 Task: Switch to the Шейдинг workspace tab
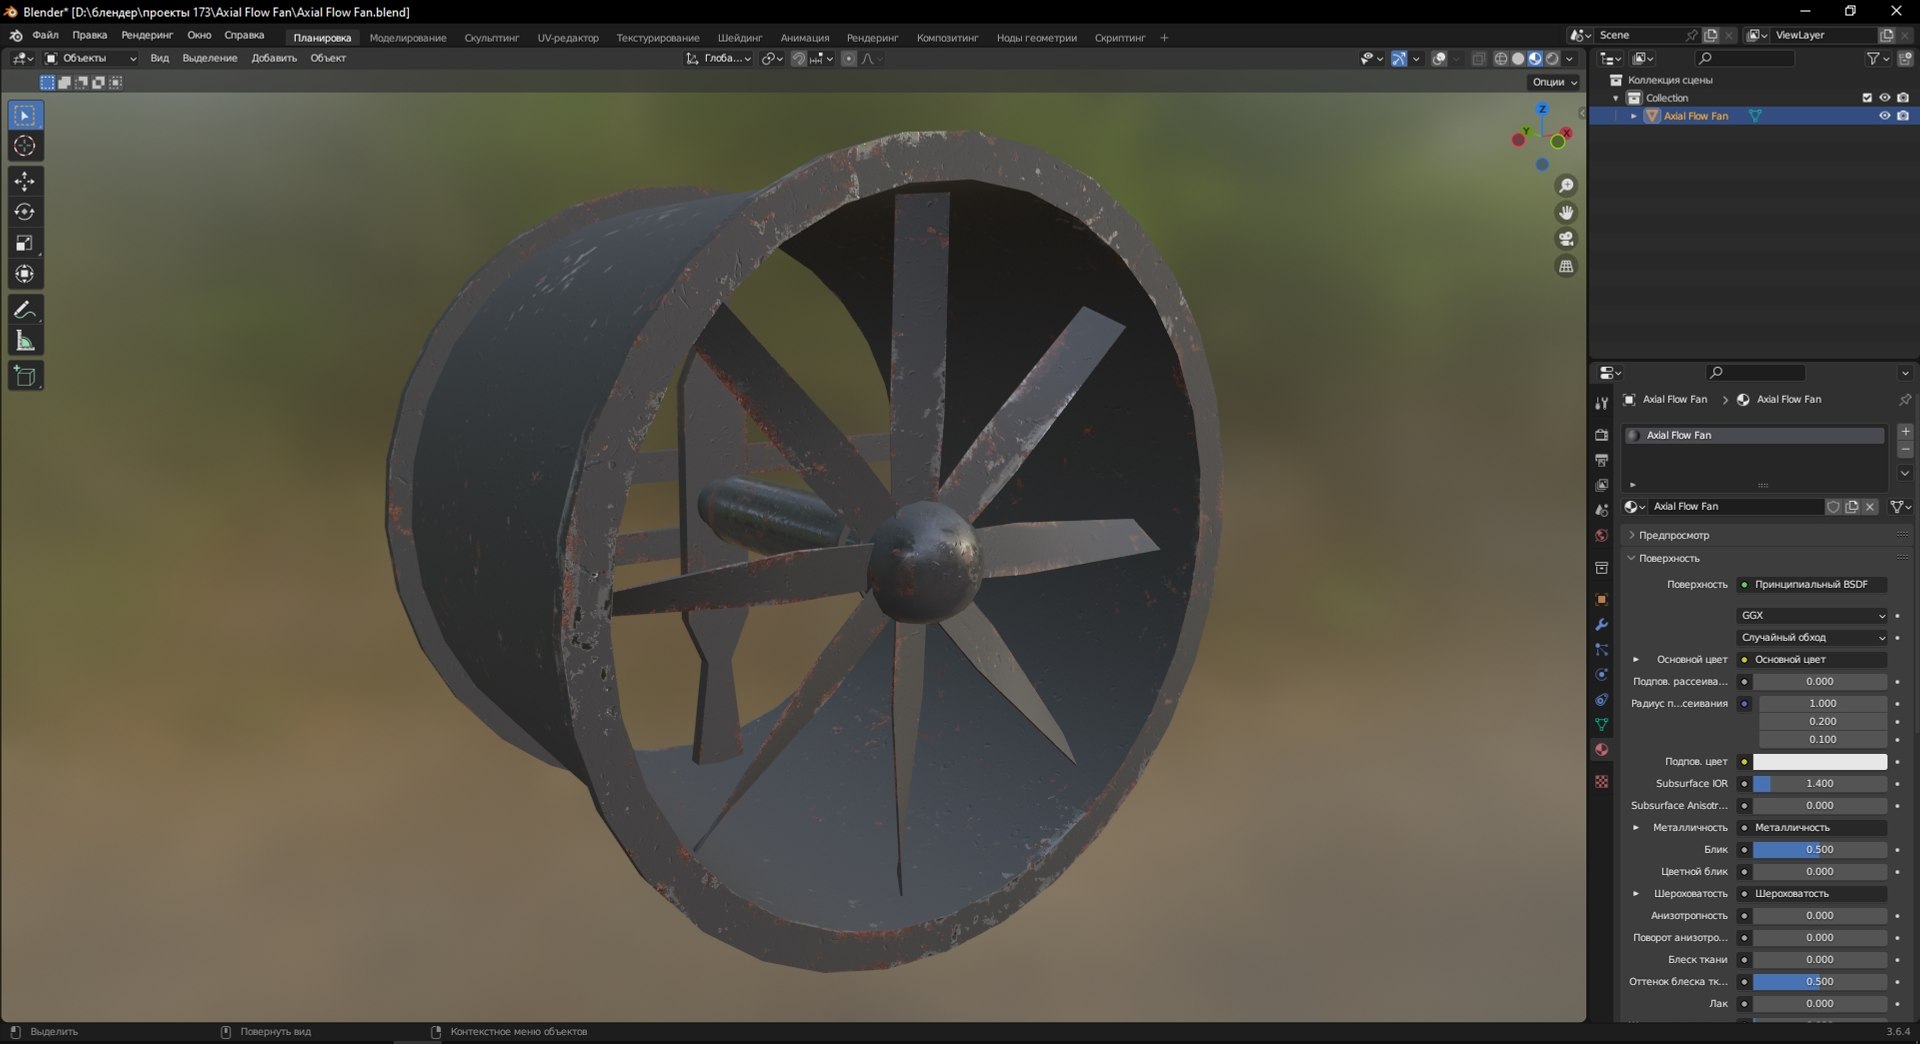click(740, 38)
